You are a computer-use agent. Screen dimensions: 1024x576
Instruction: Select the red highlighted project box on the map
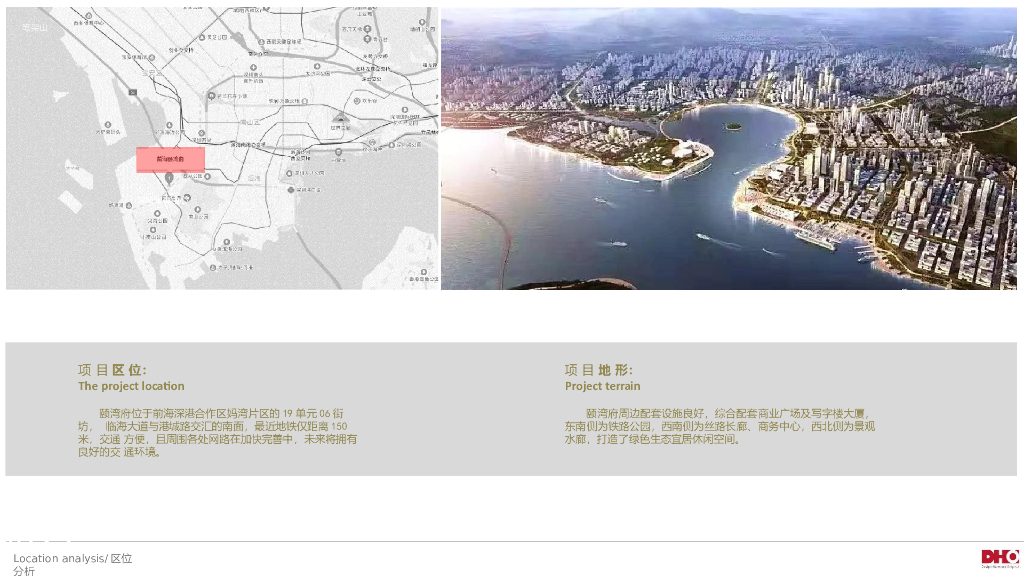170,159
